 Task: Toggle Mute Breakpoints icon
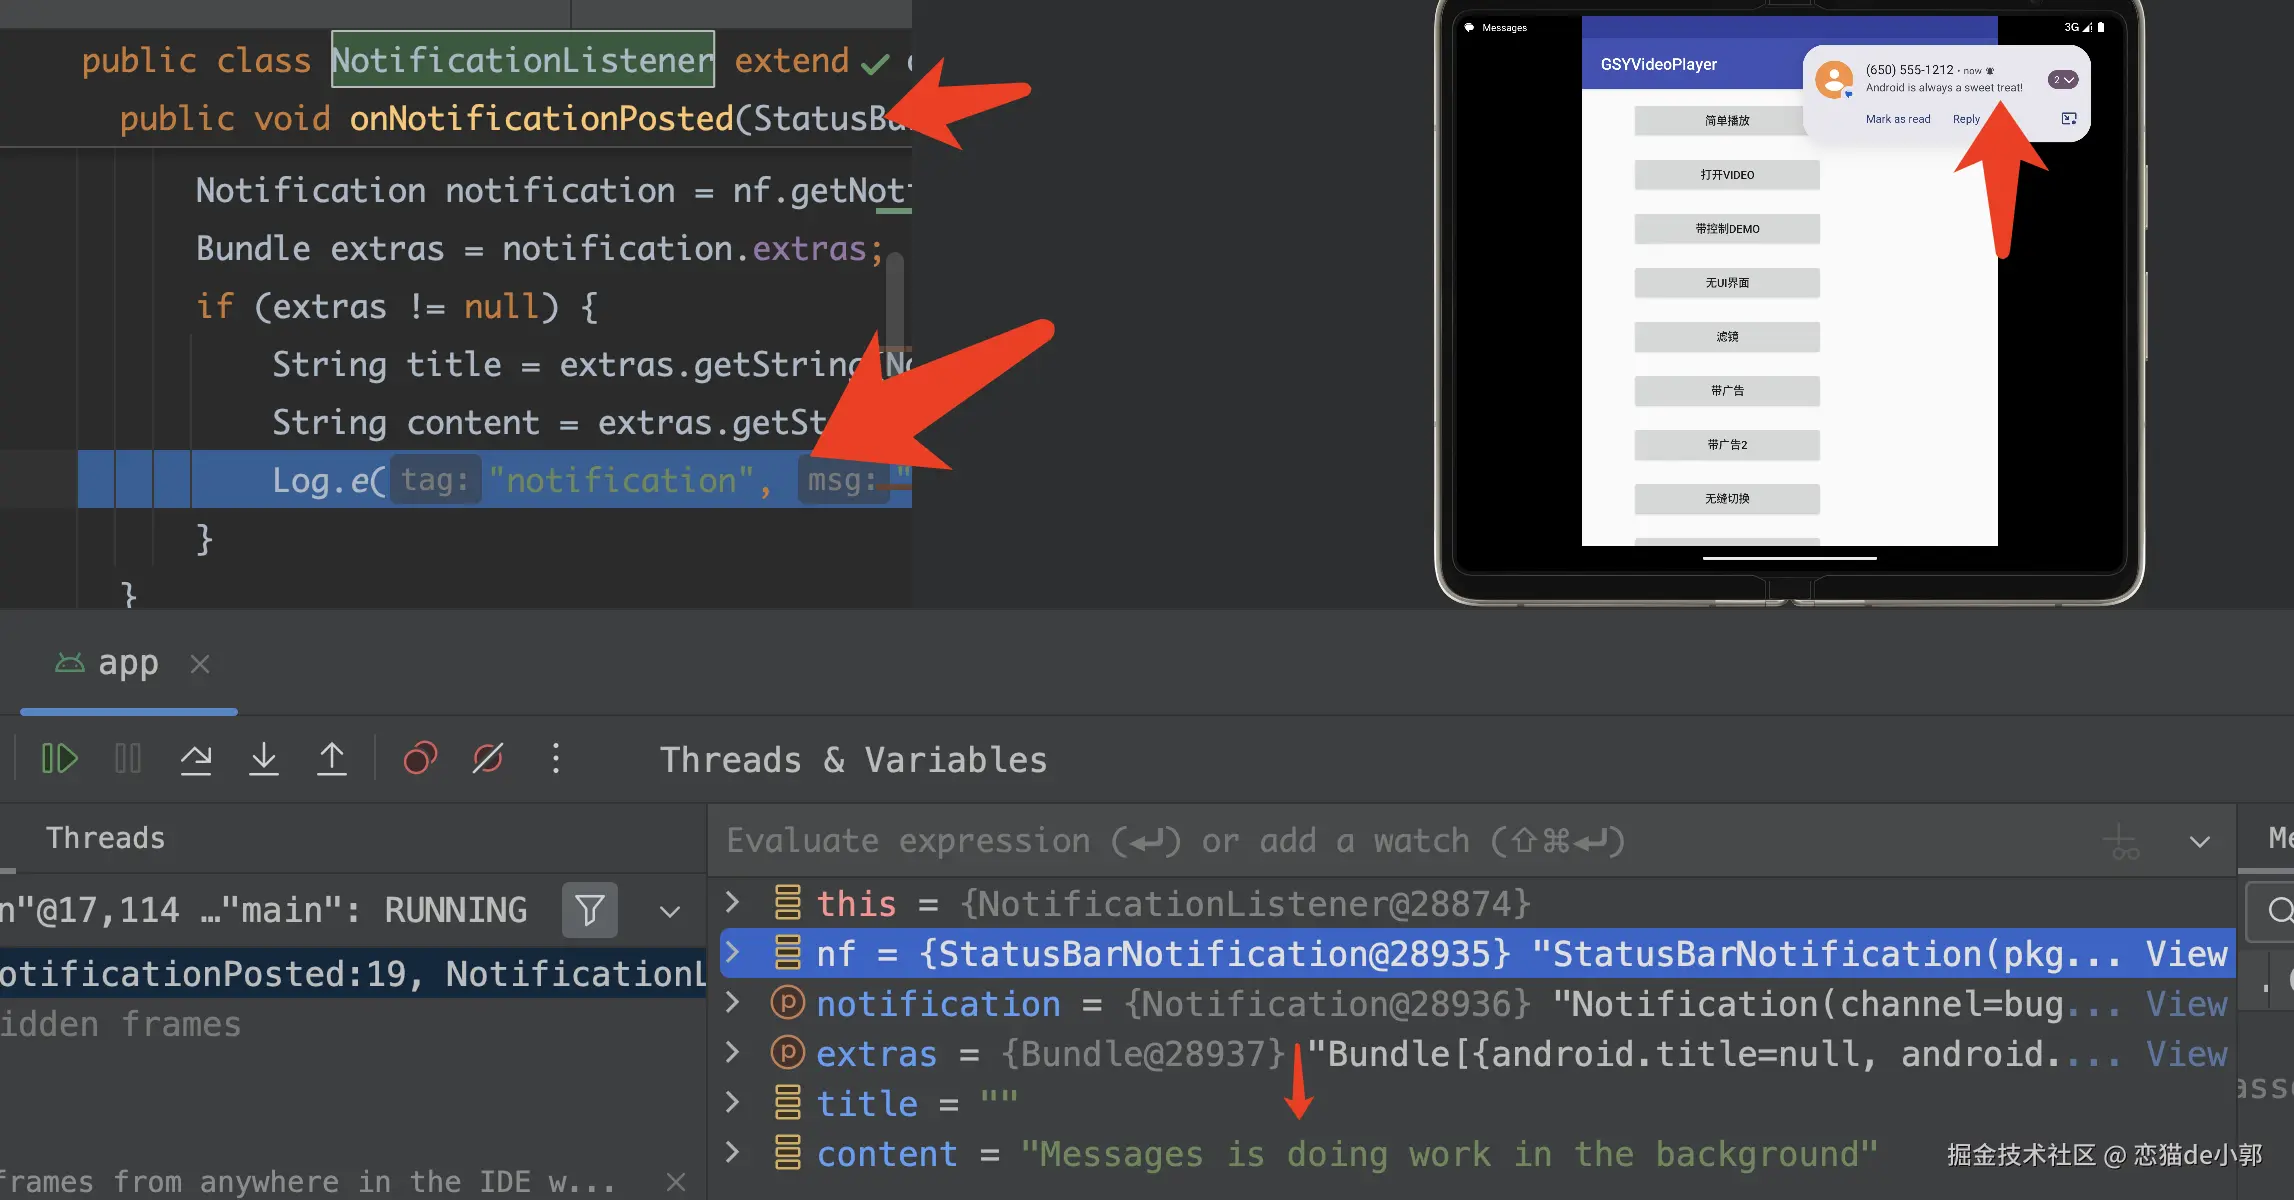488,759
